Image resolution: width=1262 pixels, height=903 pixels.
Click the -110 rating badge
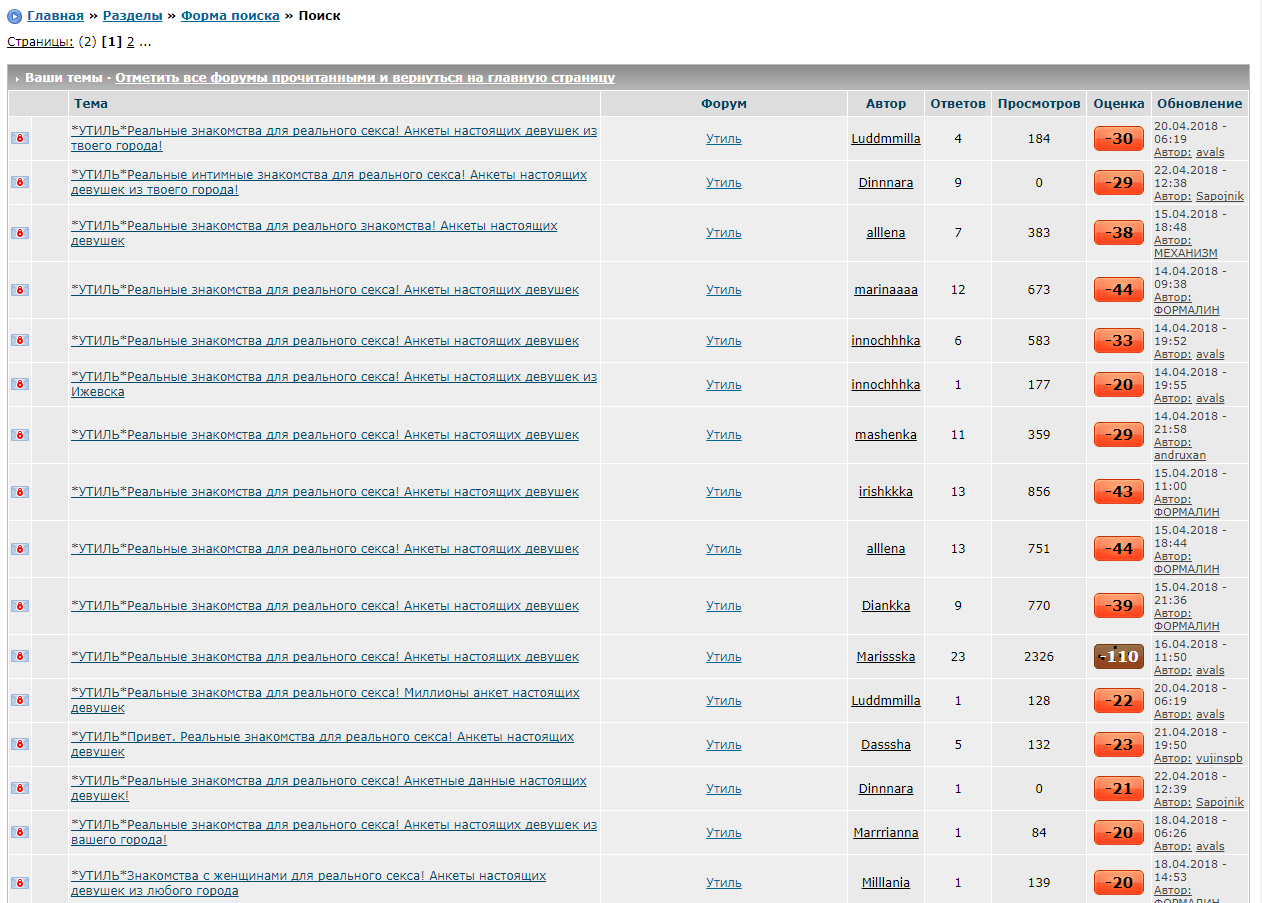(1119, 657)
